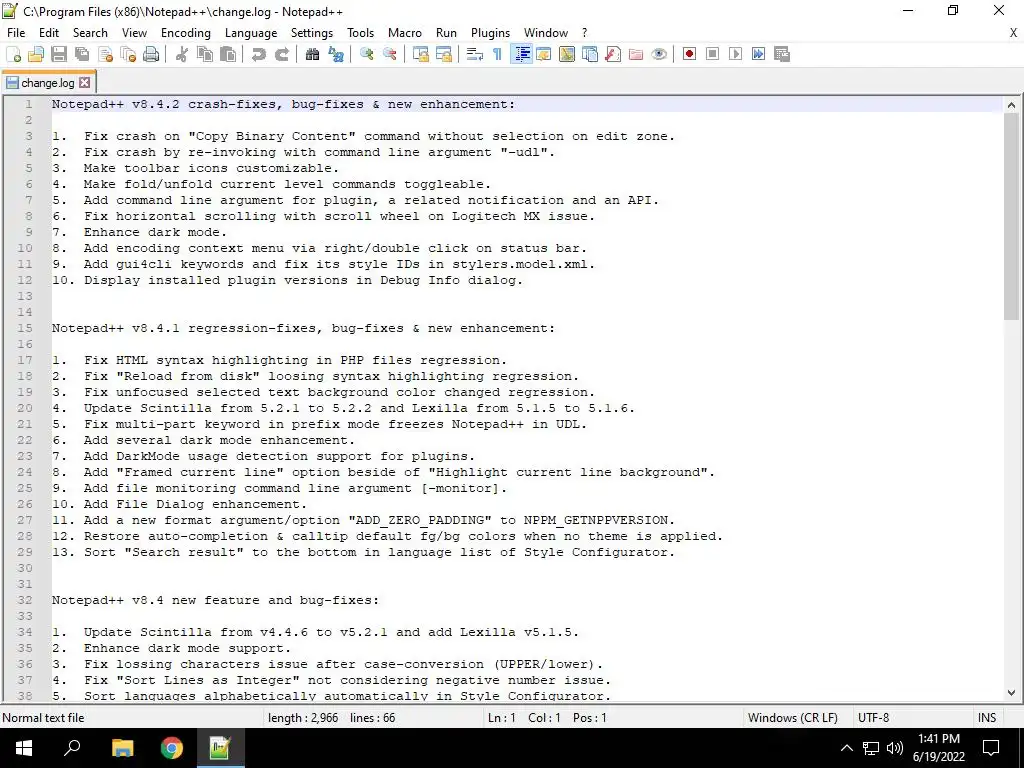Start macro recording with the red circle
The image size is (1024, 768).
point(689,54)
